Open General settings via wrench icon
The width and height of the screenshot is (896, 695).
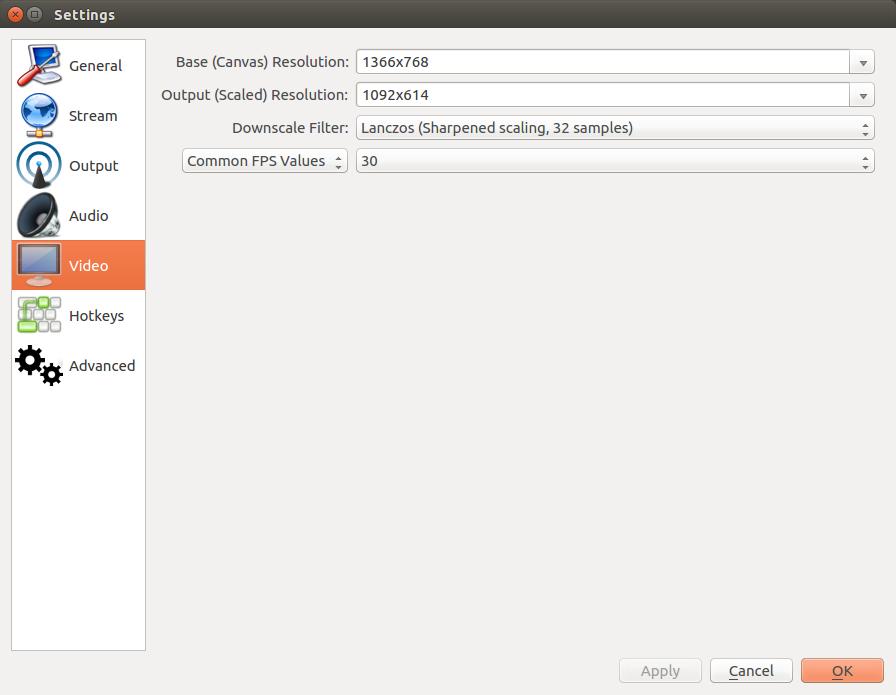(x=39, y=65)
